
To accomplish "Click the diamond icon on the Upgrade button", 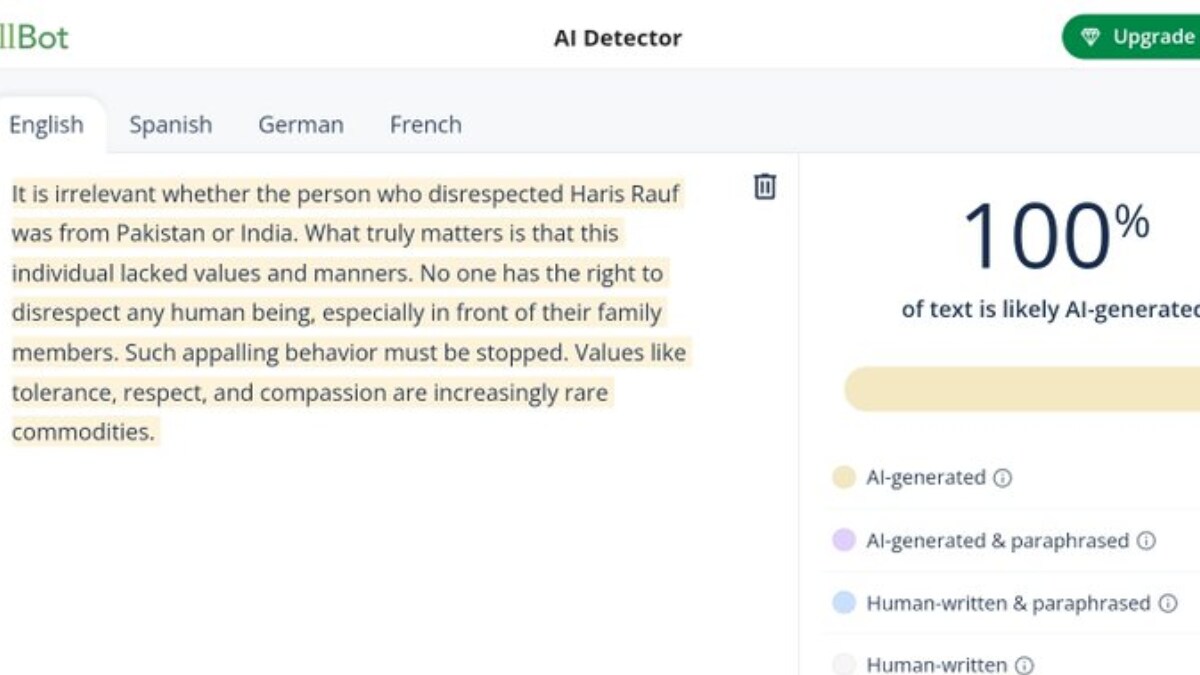I will [x=1091, y=38].
